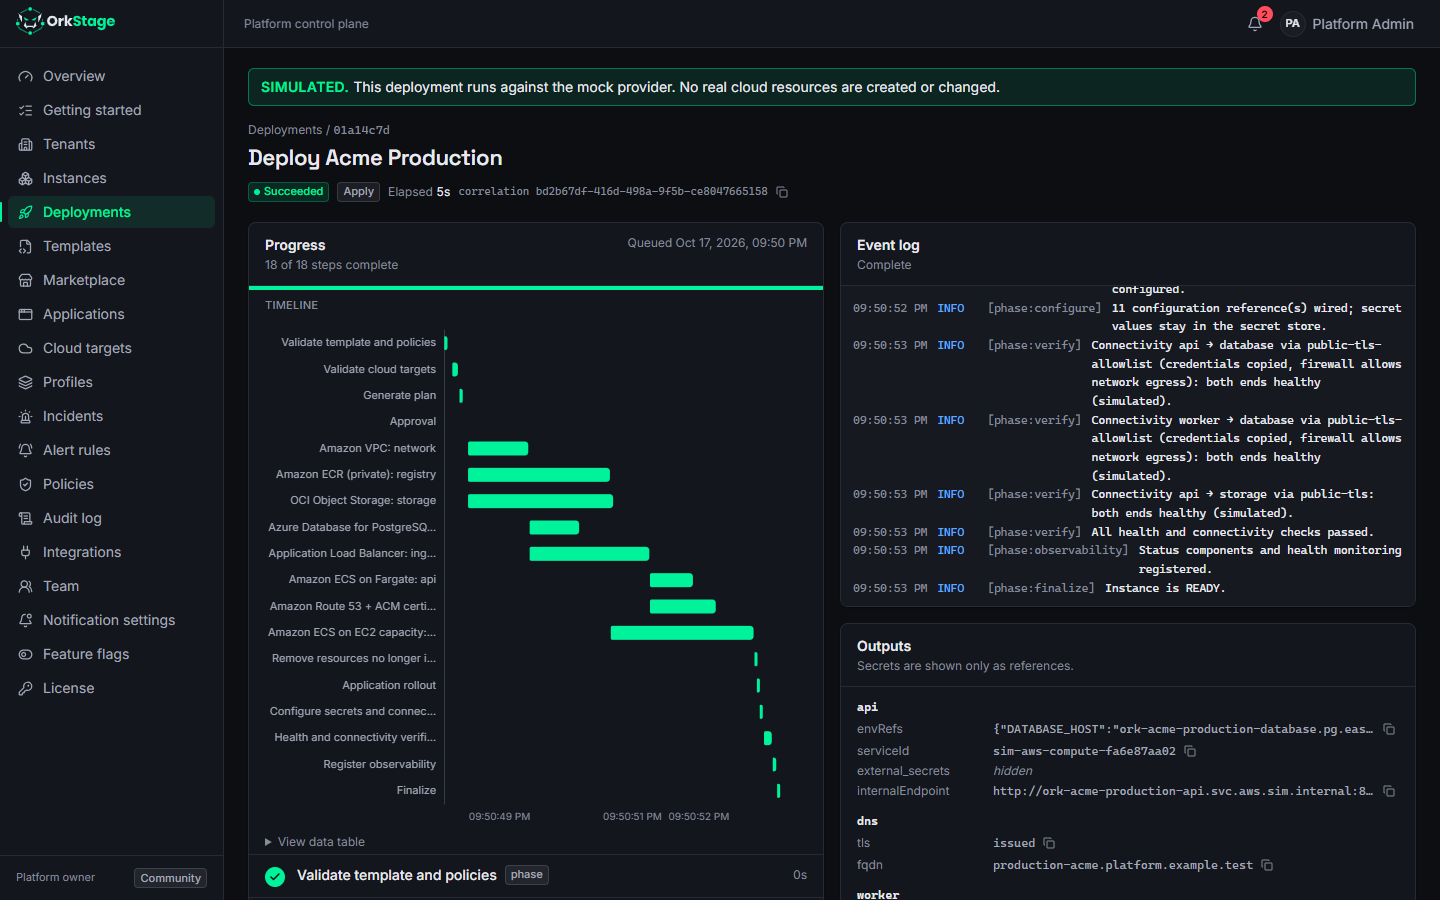Click the Instance is READY log entry
The height and width of the screenshot is (900, 1440).
coord(1127,588)
